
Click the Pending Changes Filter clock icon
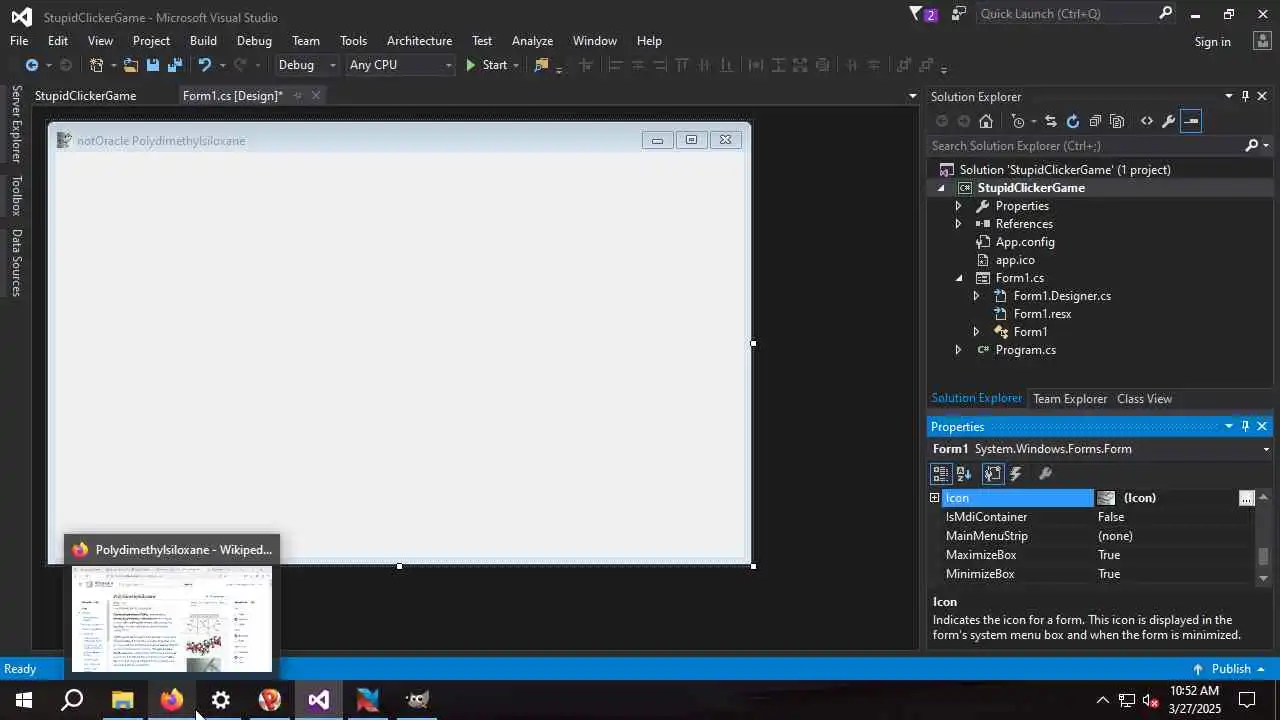1018,121
